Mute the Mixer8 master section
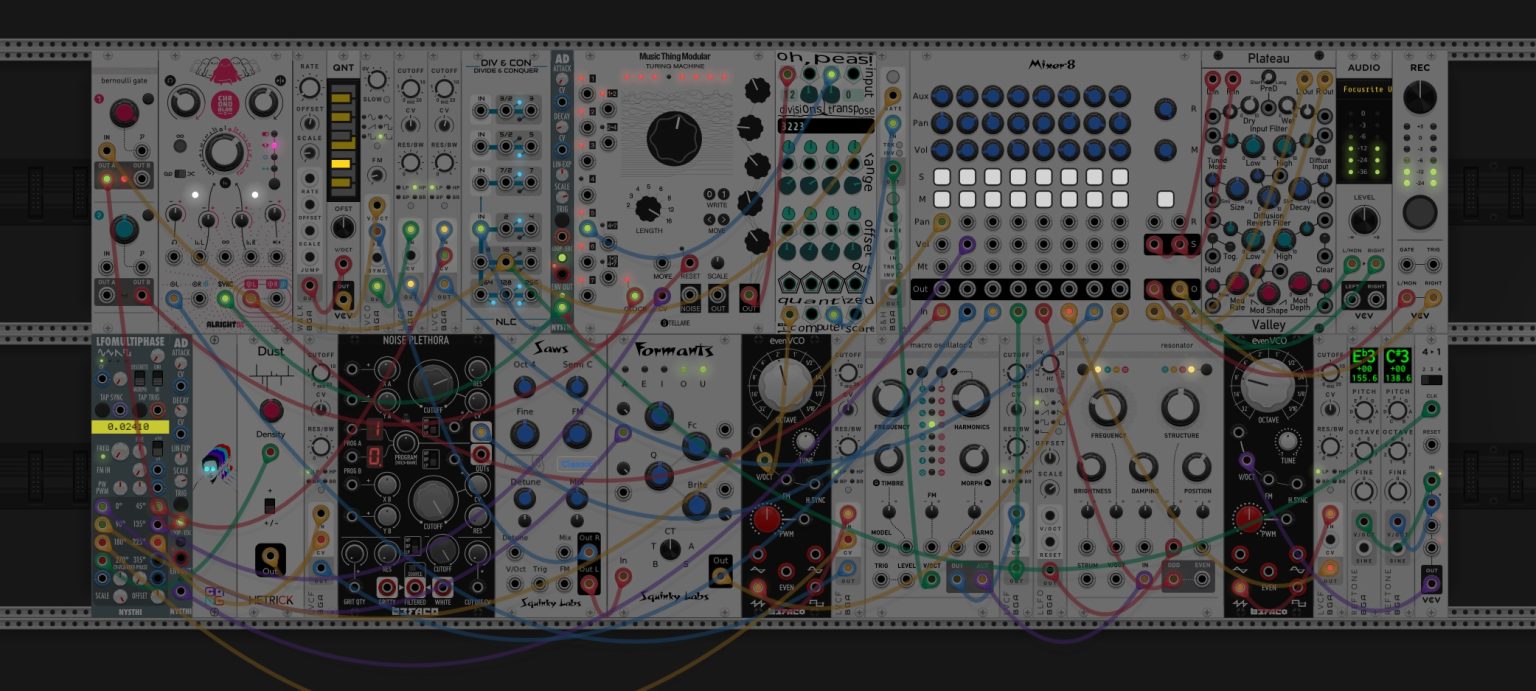This screenshot has height=691, width=1536. [1165, 199]
